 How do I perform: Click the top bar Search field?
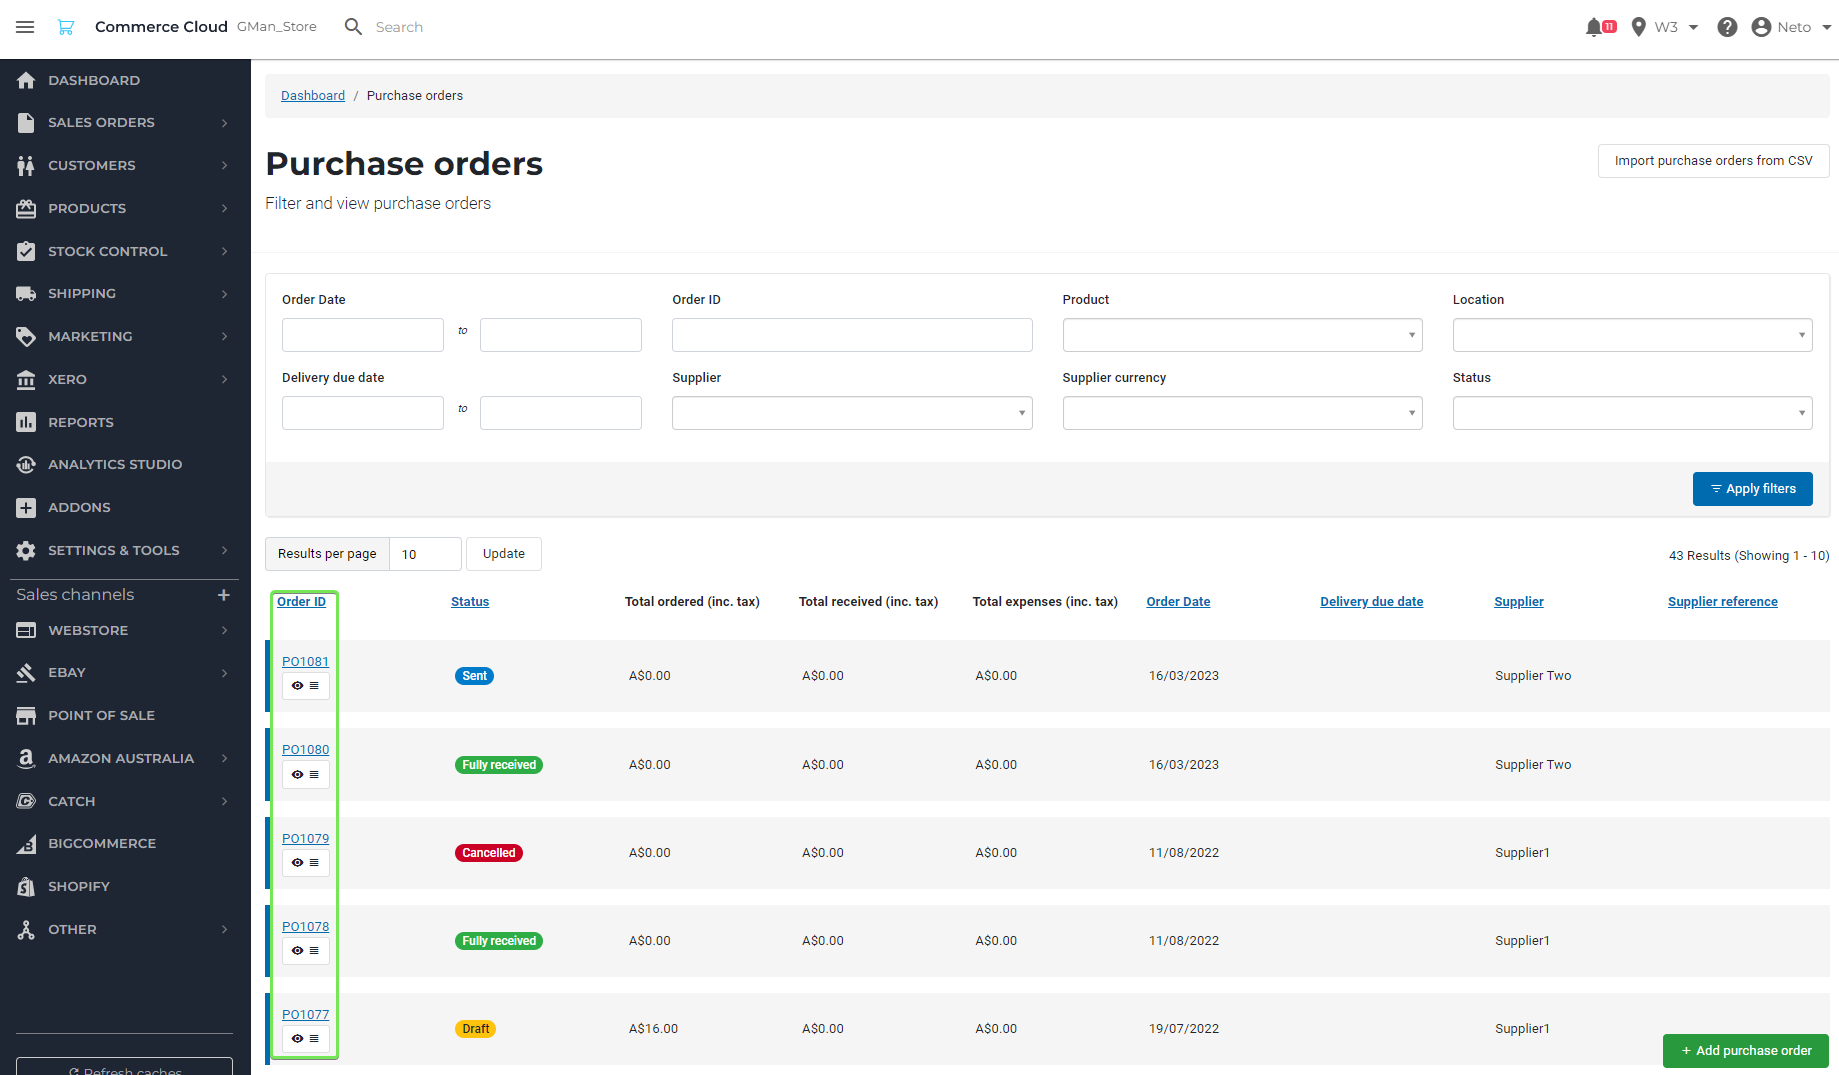[398, 27]
